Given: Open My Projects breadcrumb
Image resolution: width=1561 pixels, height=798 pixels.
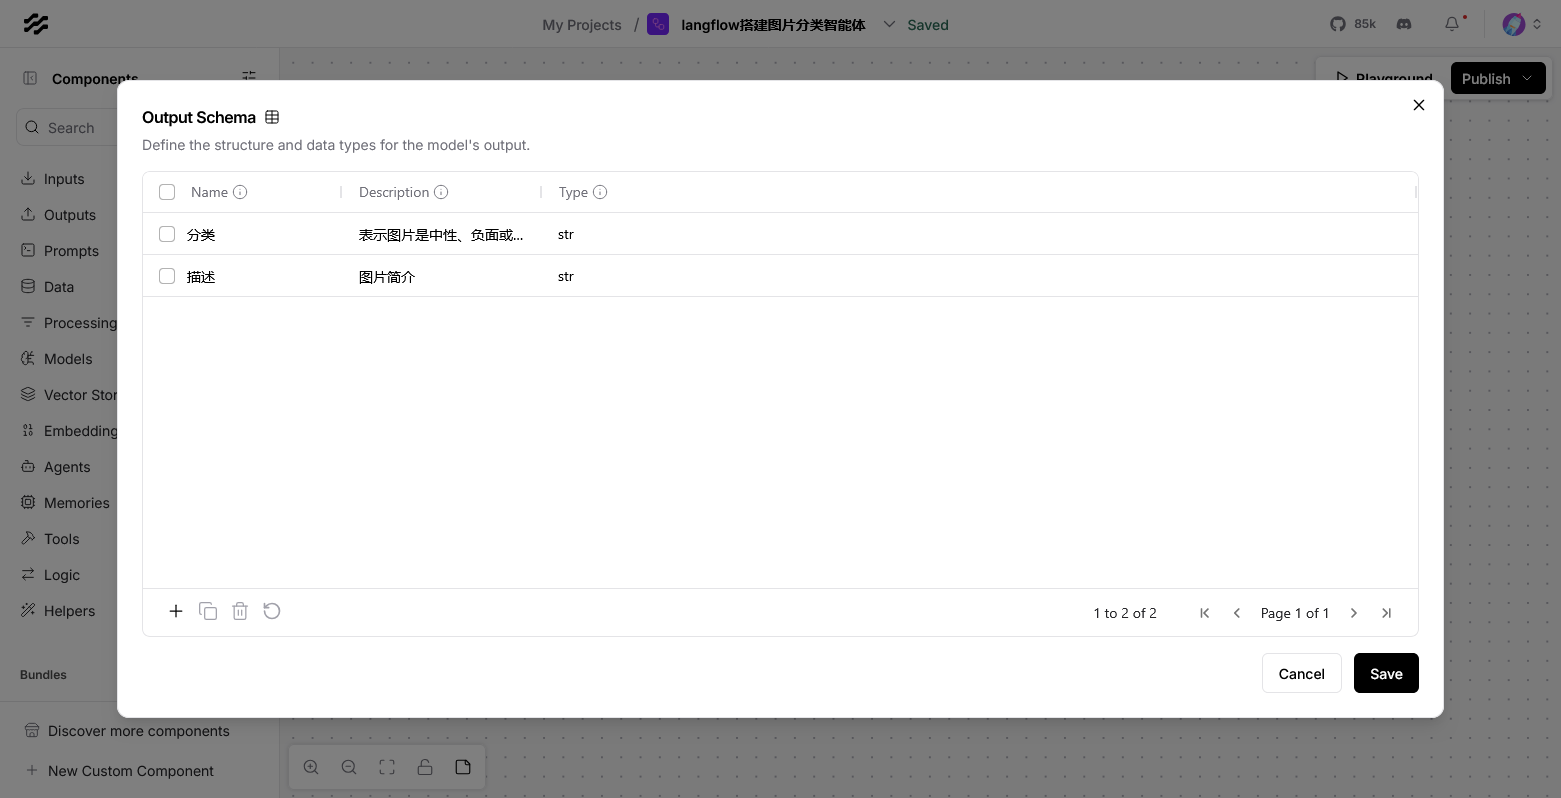Looking at the screenshot, I should [x=582, y=25].
